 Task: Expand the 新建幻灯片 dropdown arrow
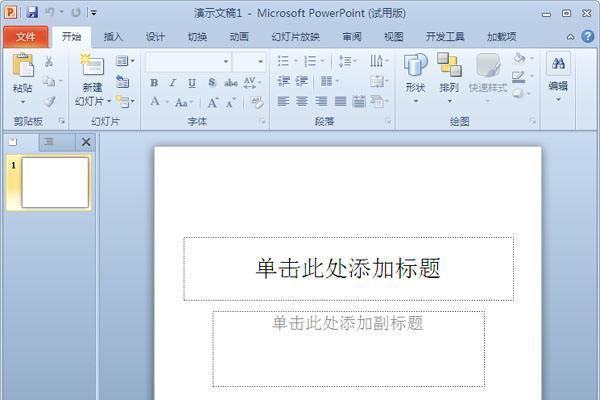pos(109,101)
